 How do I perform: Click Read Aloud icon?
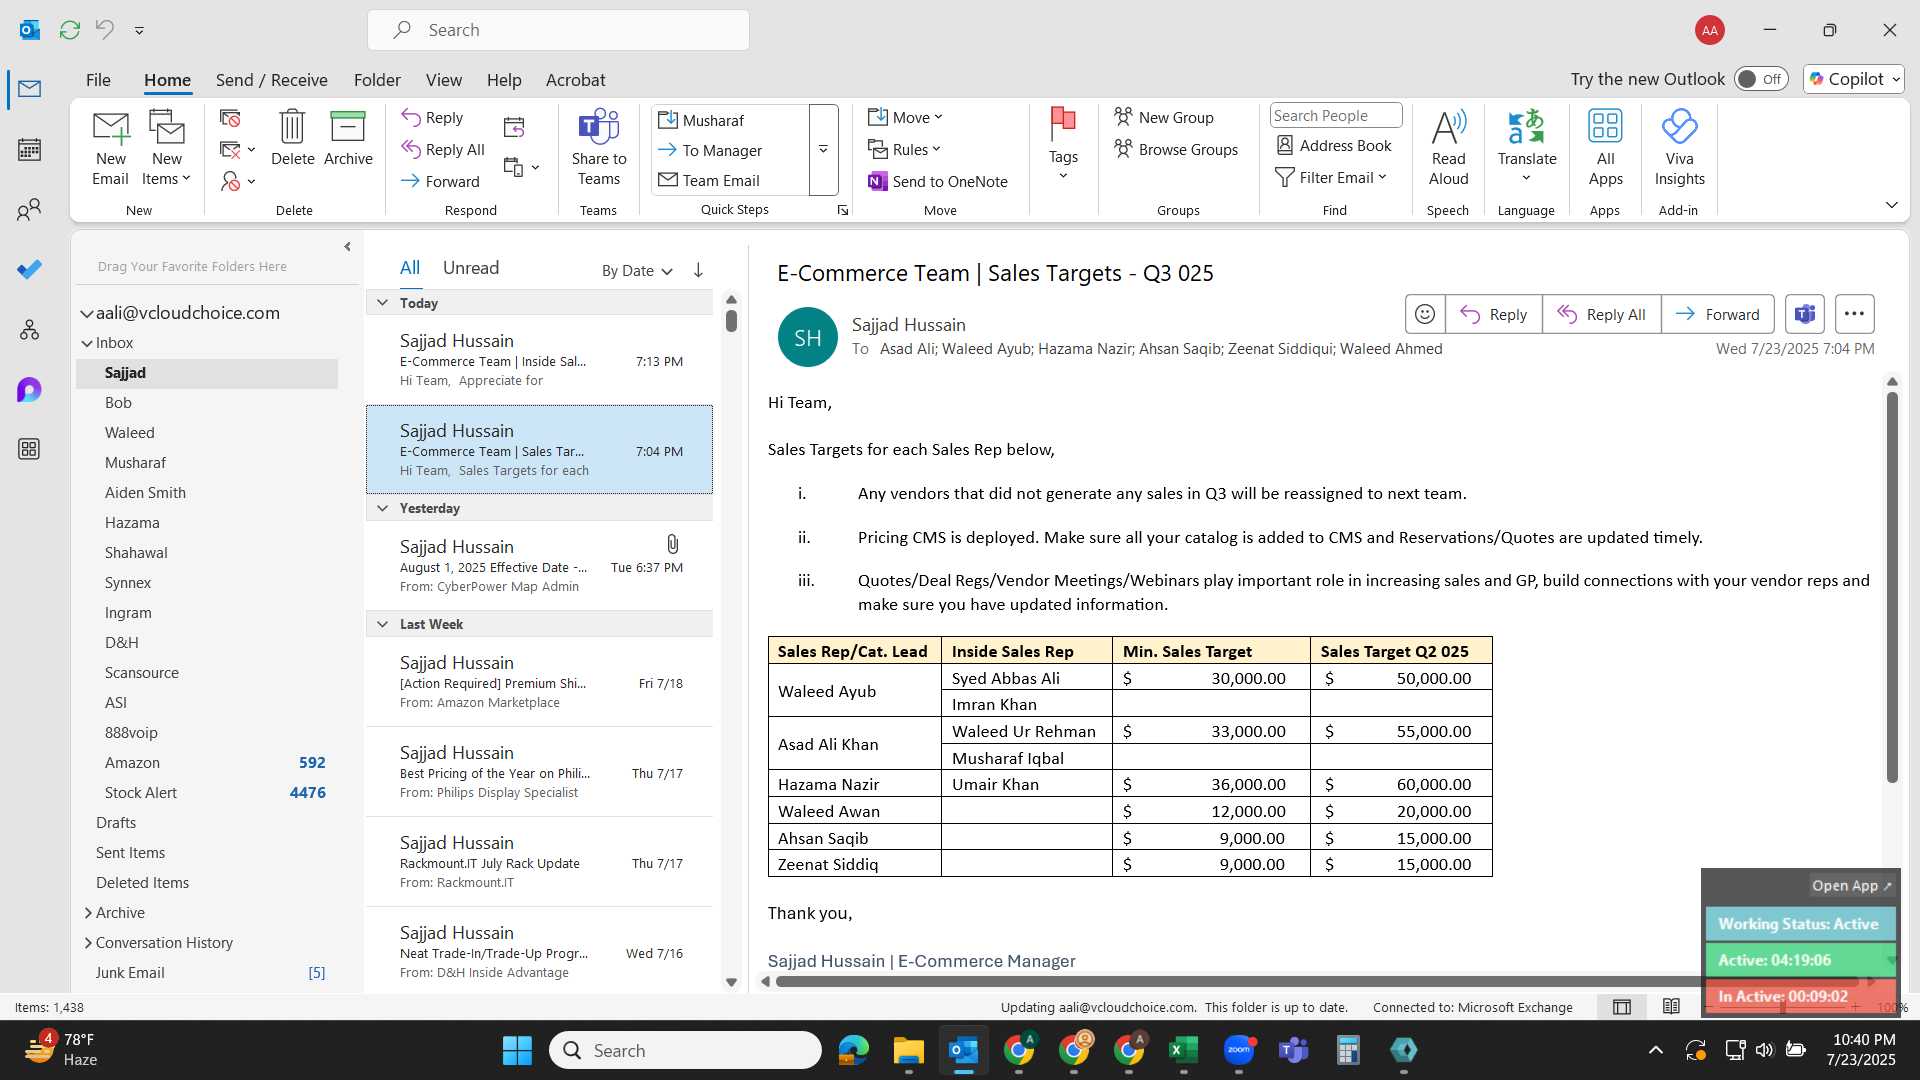tap(1448, 148)
